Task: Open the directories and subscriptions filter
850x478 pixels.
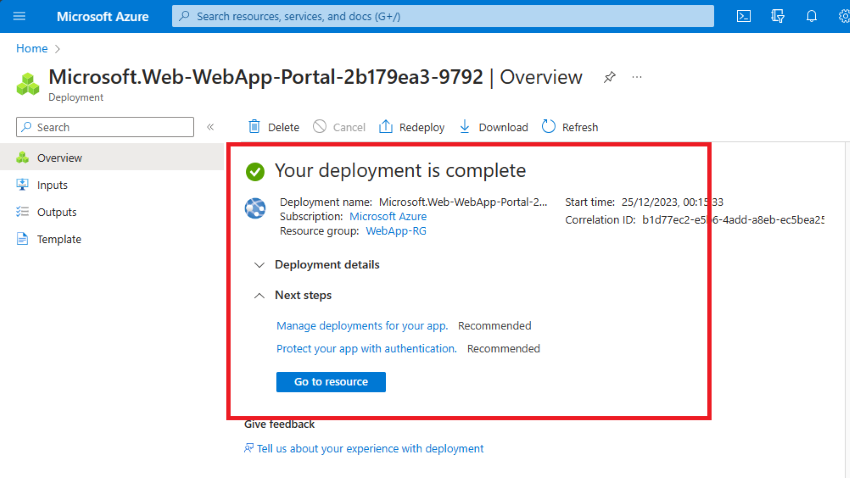Action: (x=778, y=16)
